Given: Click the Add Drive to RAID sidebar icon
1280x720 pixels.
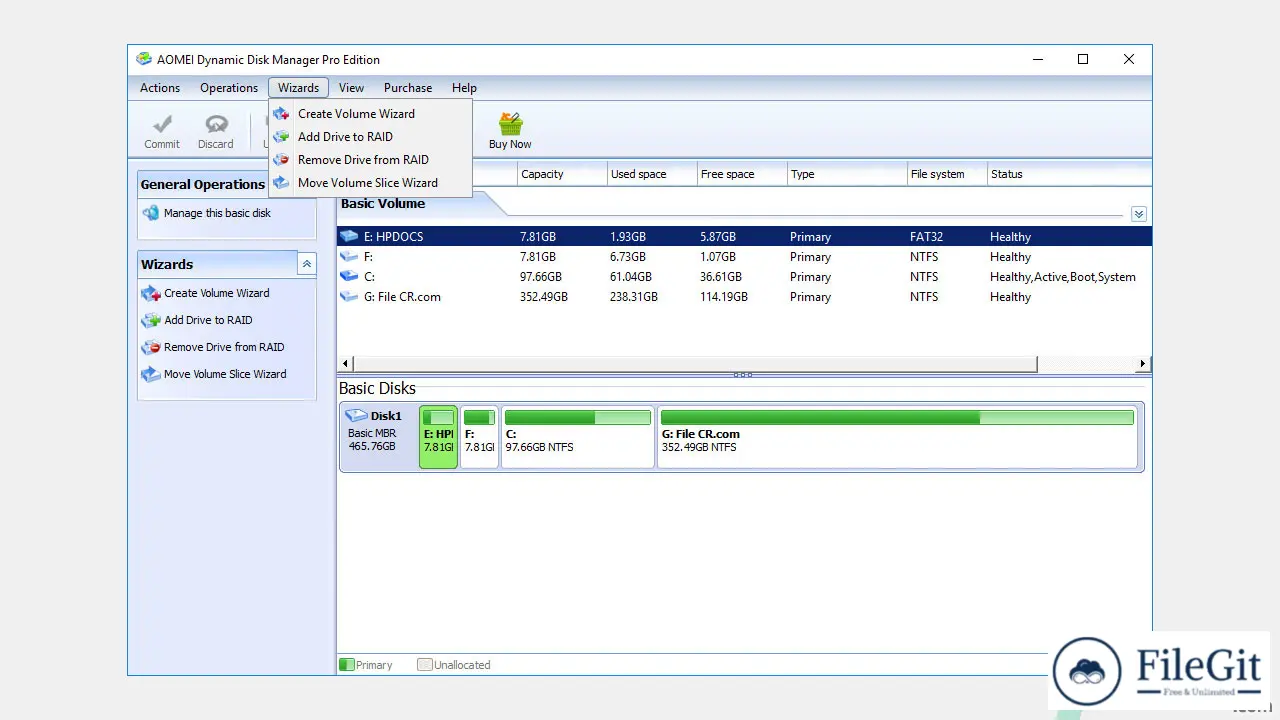Looking at the screenshot, I should pos(151,320).
